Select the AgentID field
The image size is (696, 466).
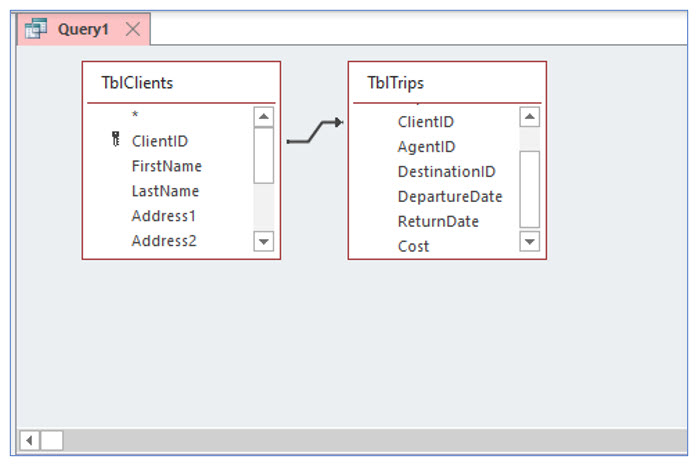[427, 146]
